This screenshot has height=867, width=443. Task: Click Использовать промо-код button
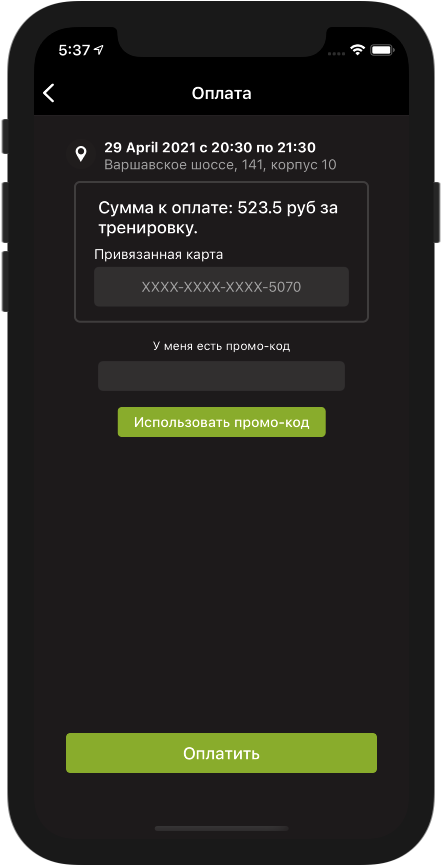pos(221,422)
